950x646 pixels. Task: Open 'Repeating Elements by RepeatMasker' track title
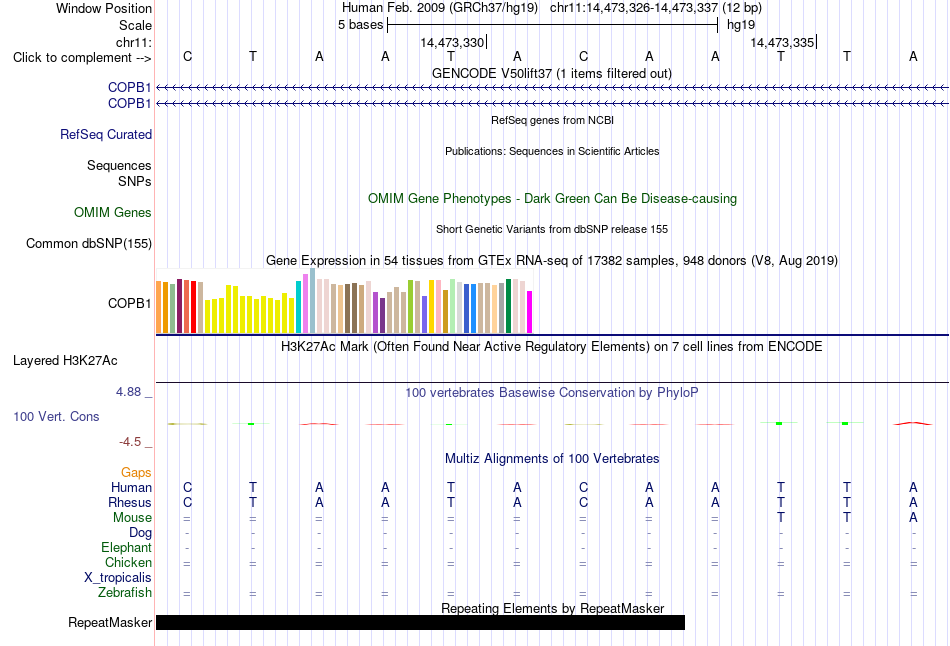553,608
